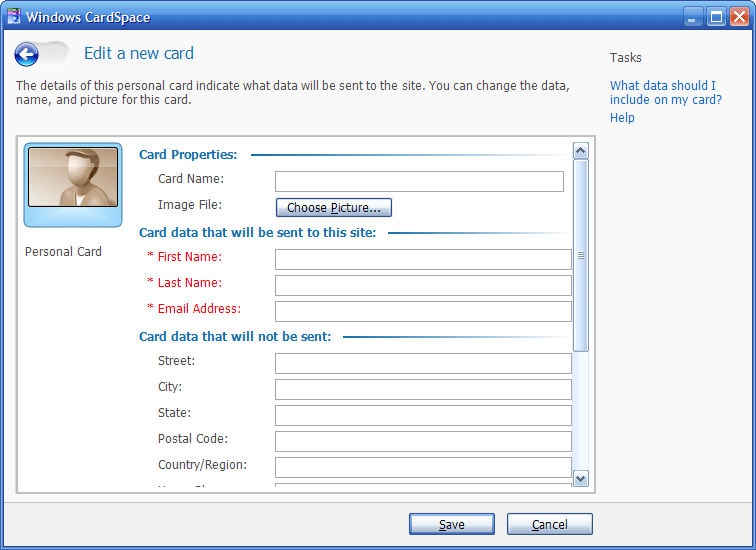Click the Windows CardSpace title bar icon
The image size is (756, 550).
click(14, 16)
